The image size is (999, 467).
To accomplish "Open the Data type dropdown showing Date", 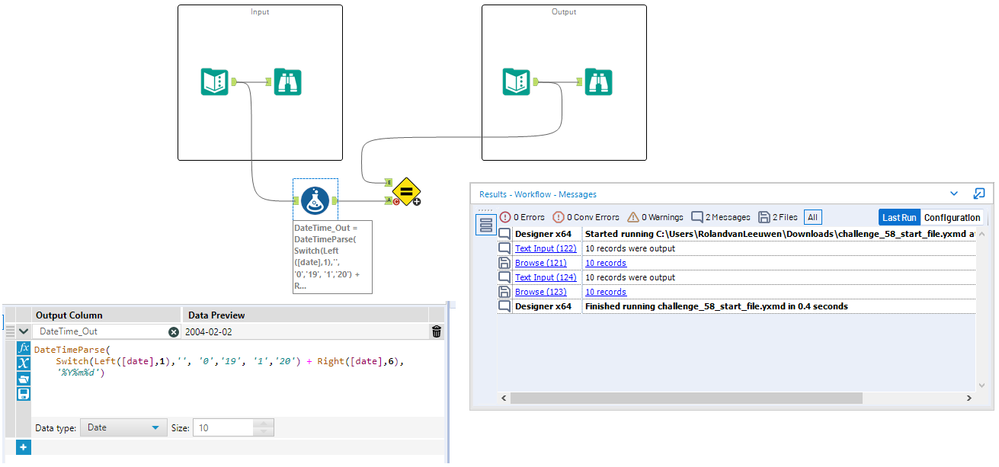I will pos(124,427).
